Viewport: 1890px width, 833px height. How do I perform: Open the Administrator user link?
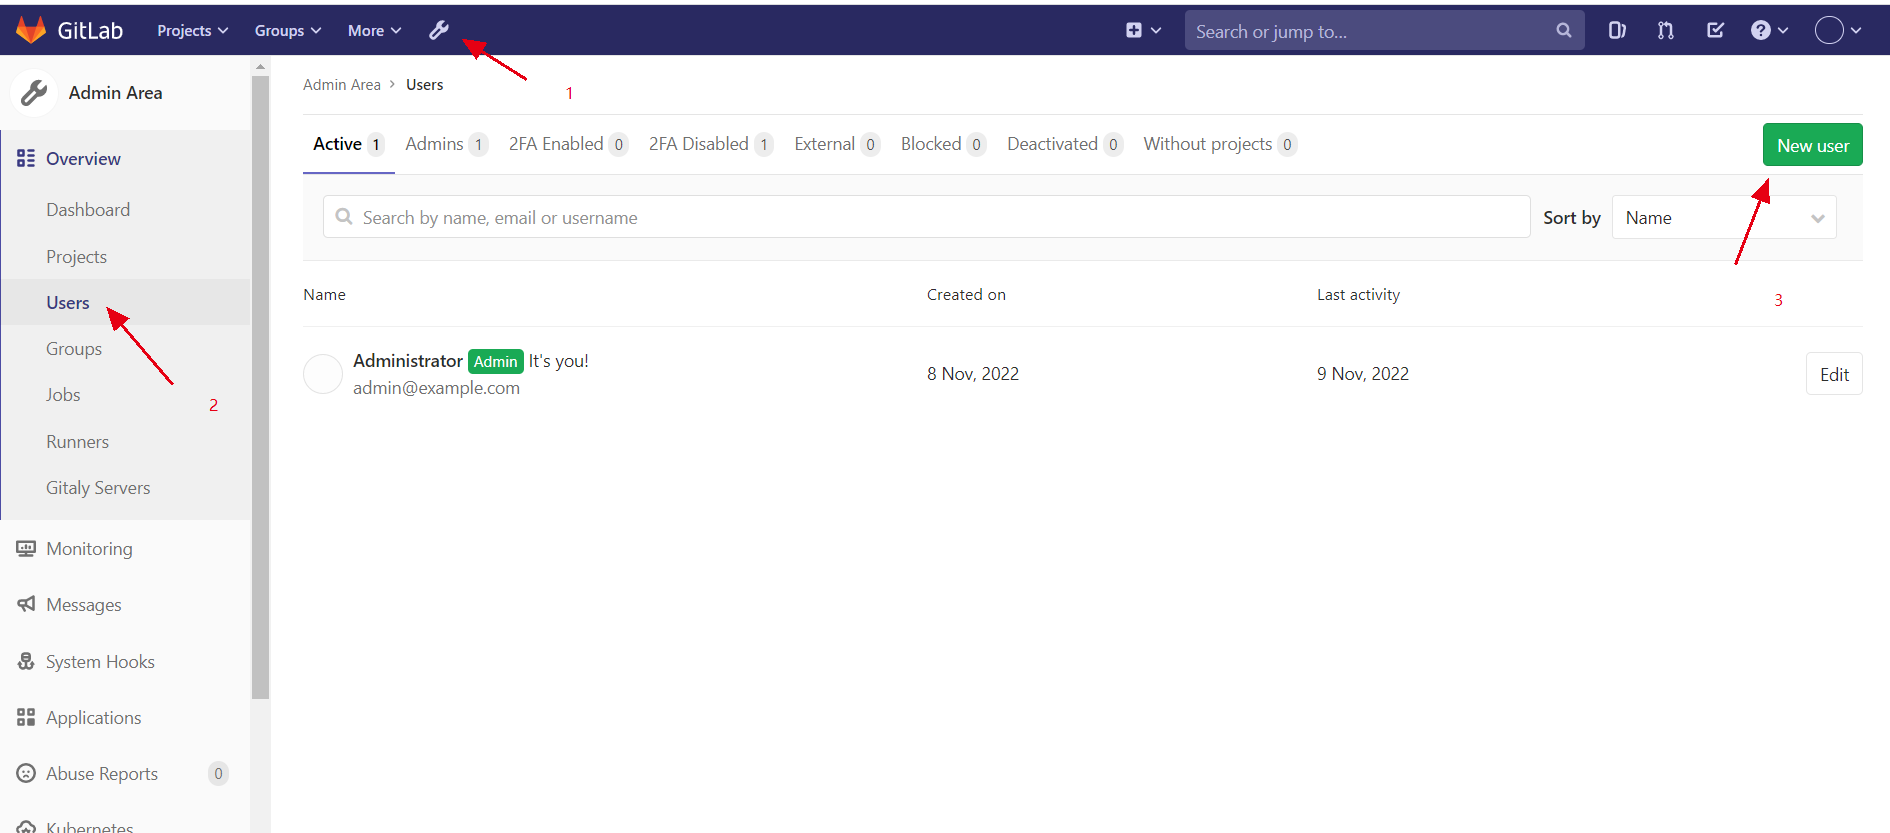pyautogui.click(x=408, y=361)
